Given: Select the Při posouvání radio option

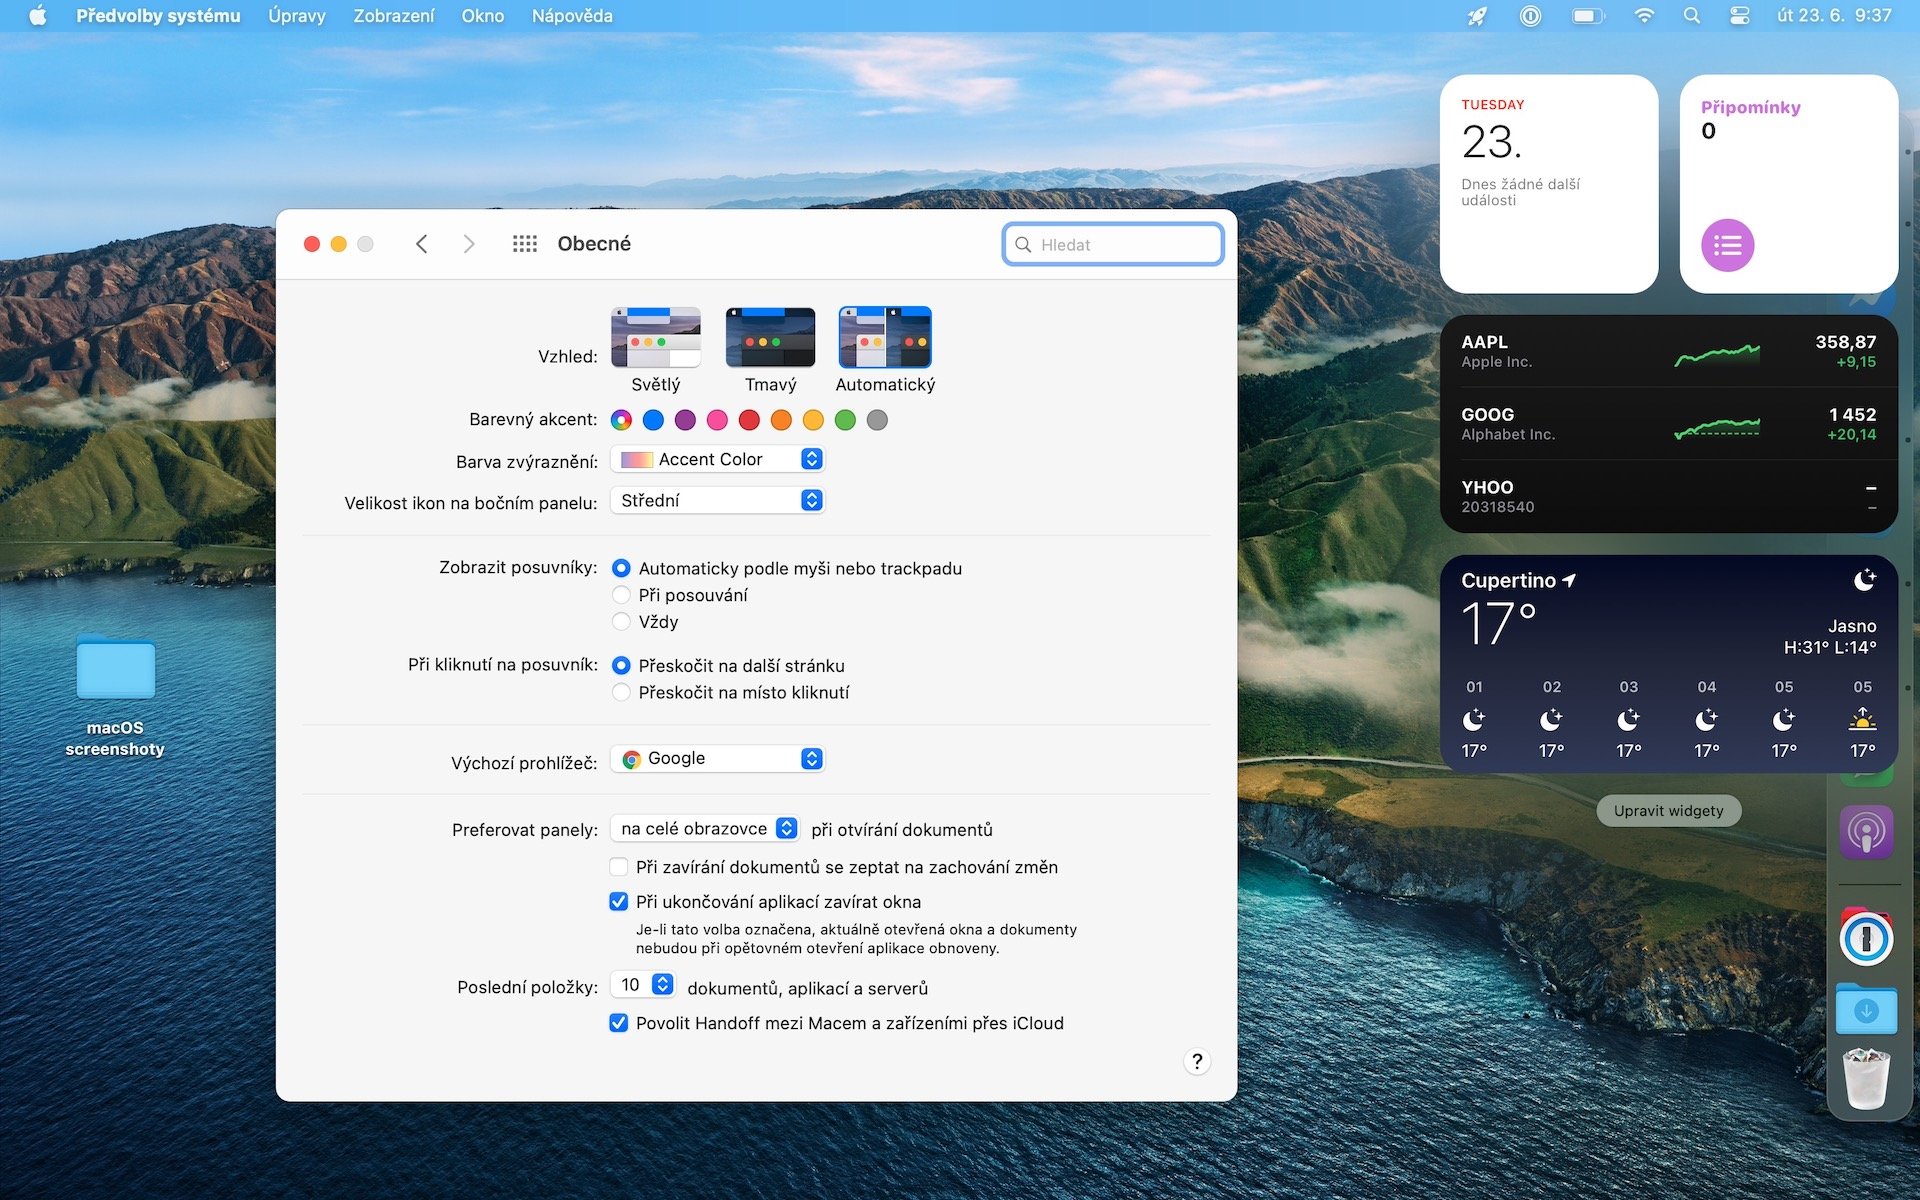Looking at the screenshot, I should point(621,595).
